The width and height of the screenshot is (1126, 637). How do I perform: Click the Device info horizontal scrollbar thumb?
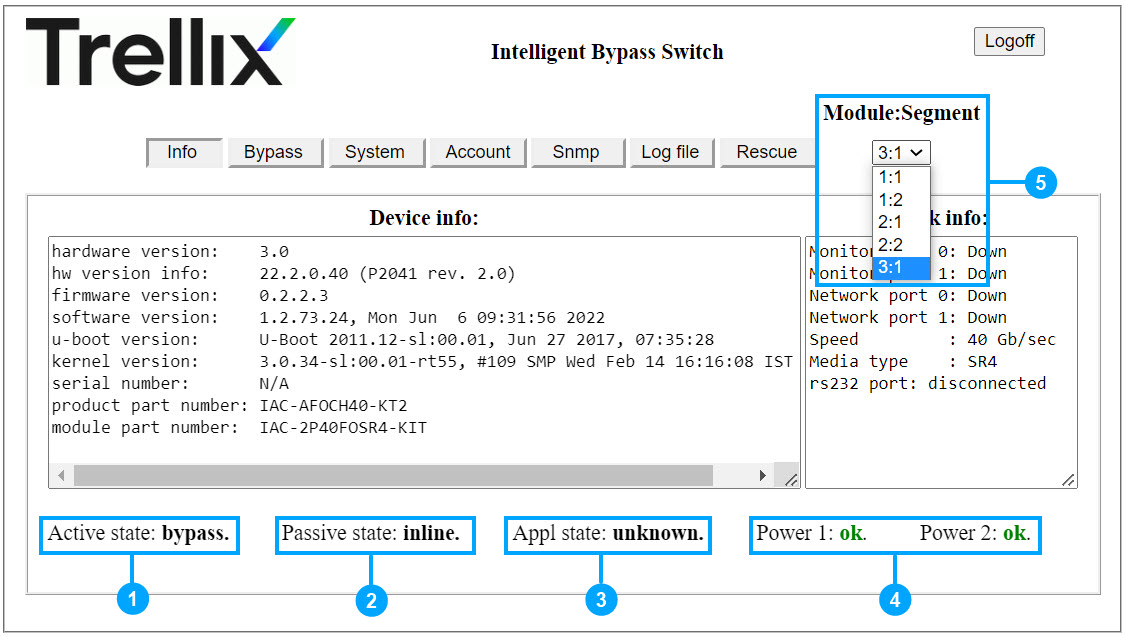click(x=394, y=475)
